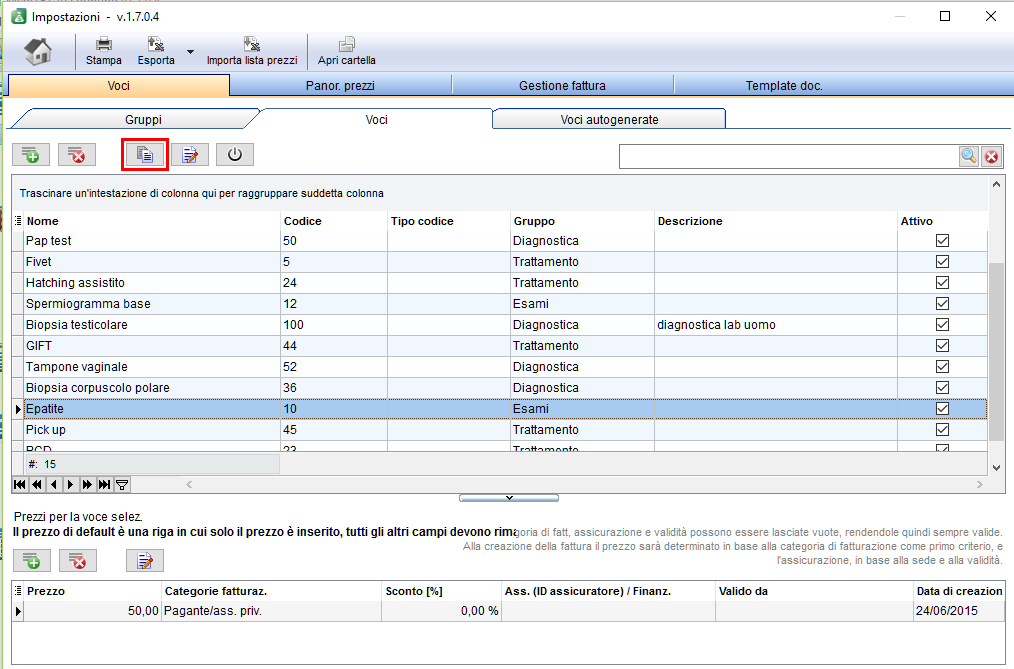Click the 50,00 price cell
Image resolution: width=1014 pixels, height=669 pixels.
pyautogui.click(x=92, y=611)
